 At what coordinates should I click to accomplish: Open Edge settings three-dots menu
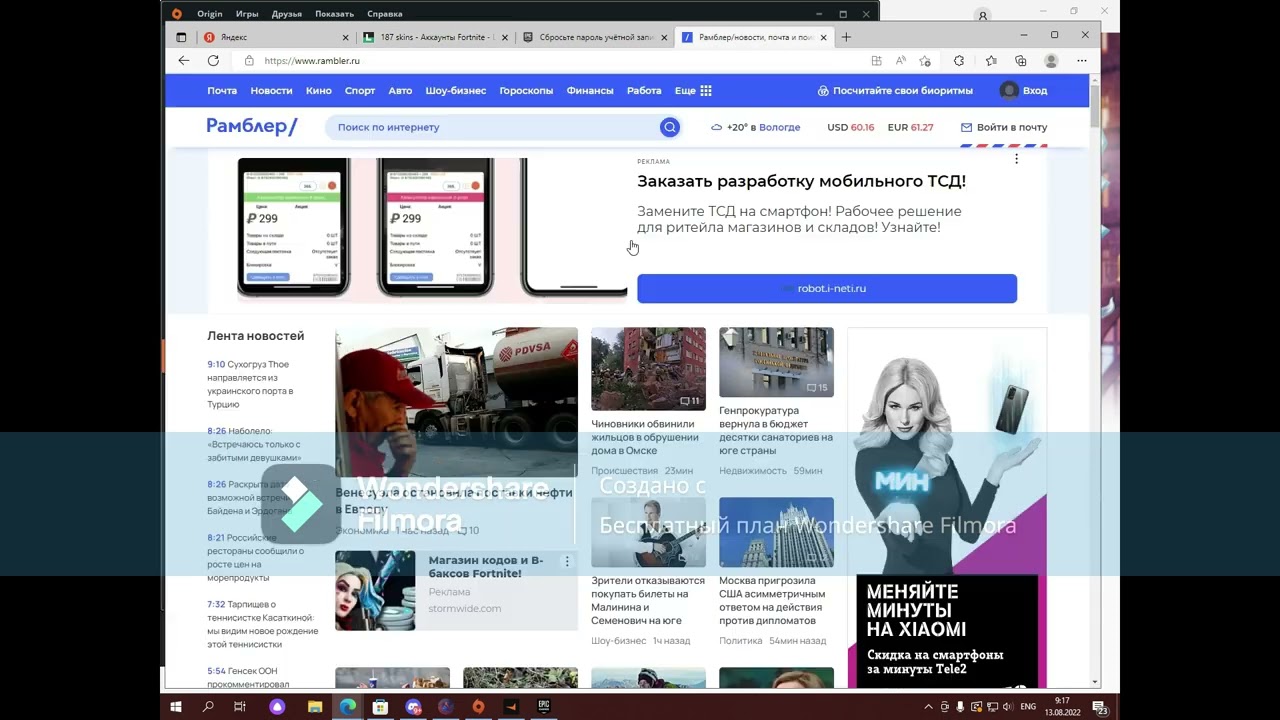click(x=1082, y=61)
